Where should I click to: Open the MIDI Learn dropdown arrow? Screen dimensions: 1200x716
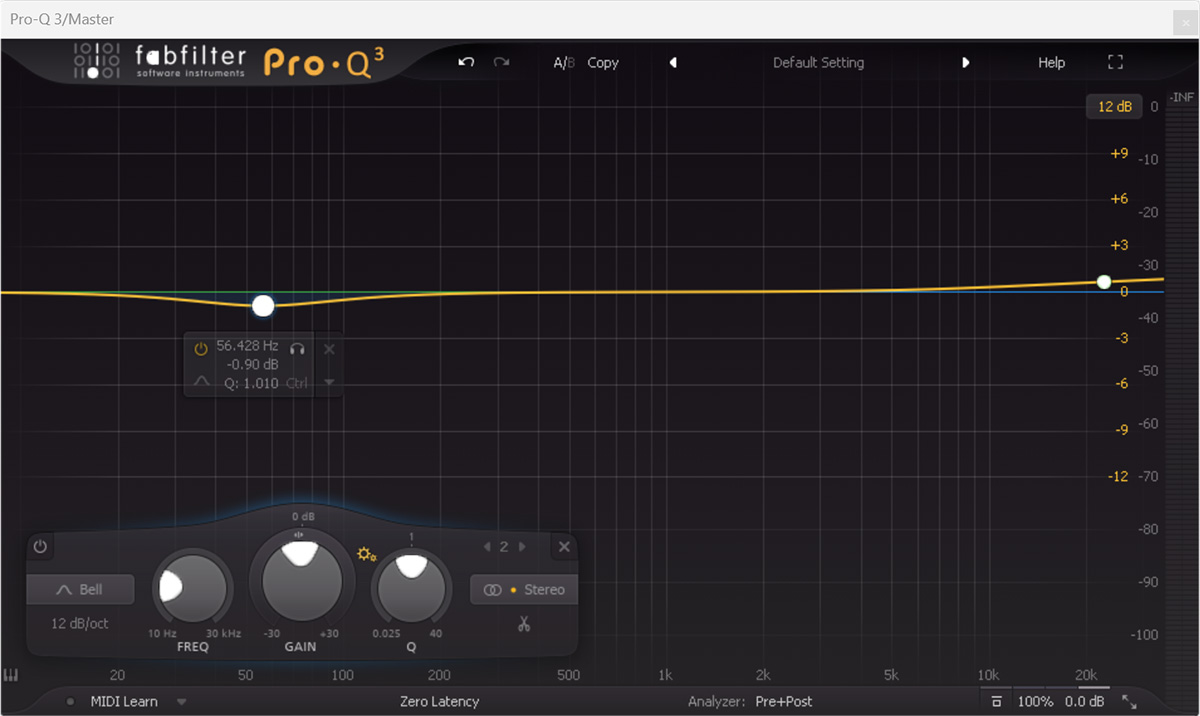182,702
